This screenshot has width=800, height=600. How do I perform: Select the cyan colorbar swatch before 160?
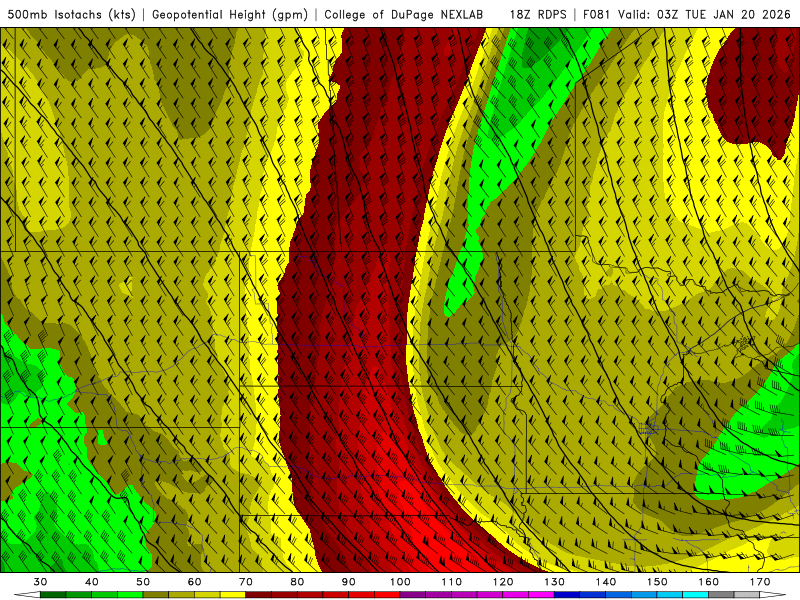[696, 595]
